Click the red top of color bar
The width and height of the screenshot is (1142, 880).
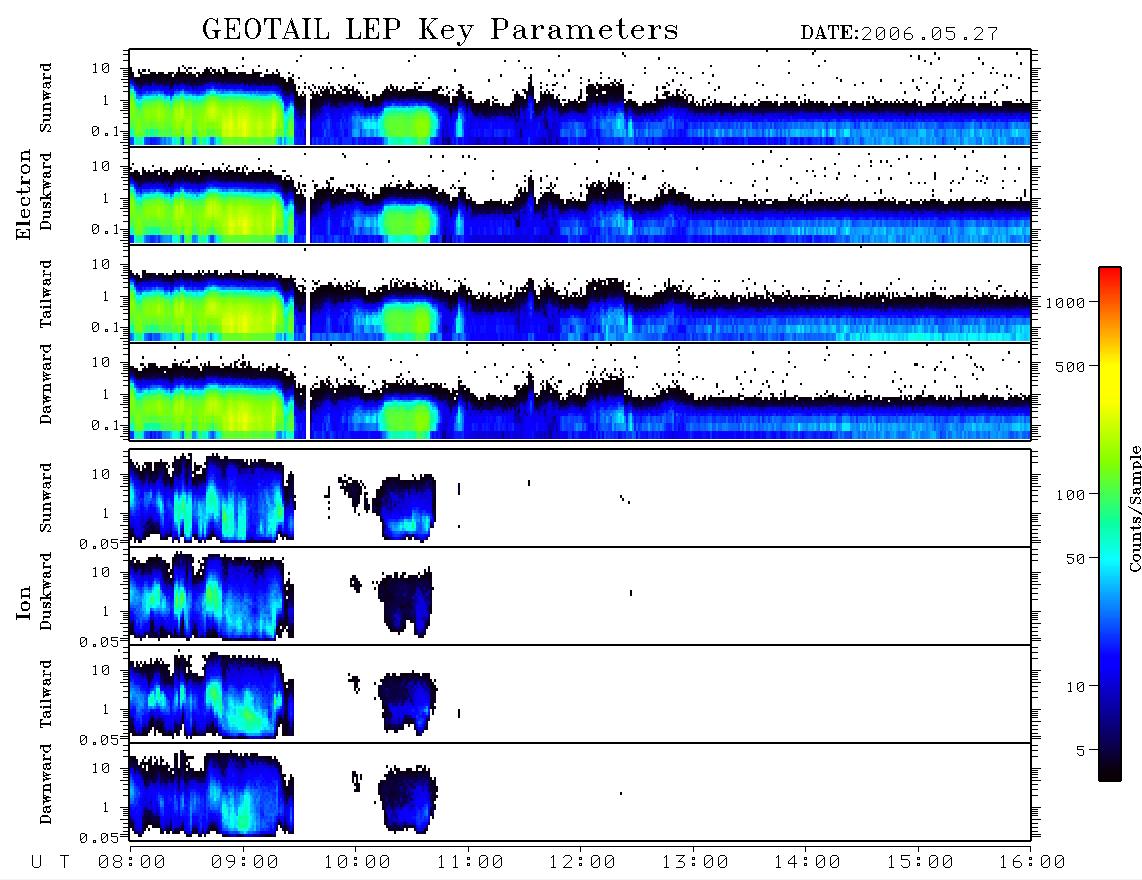(x=1110, y=273)
